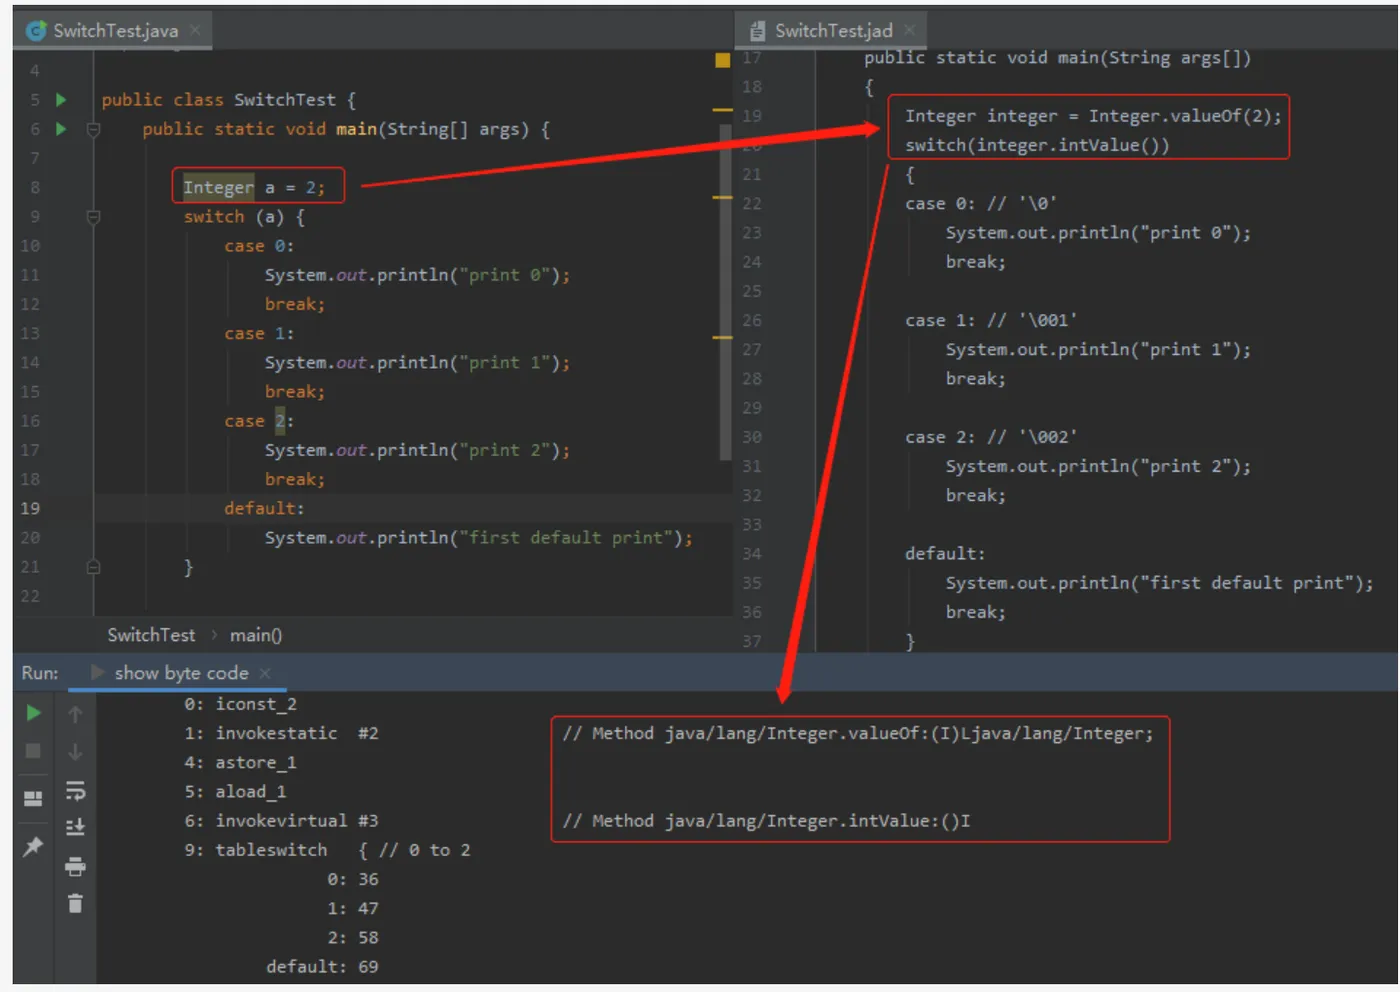Click the down-arrow stack trace icon
This screenshot has height=992, width=1400.
(75, 752)
